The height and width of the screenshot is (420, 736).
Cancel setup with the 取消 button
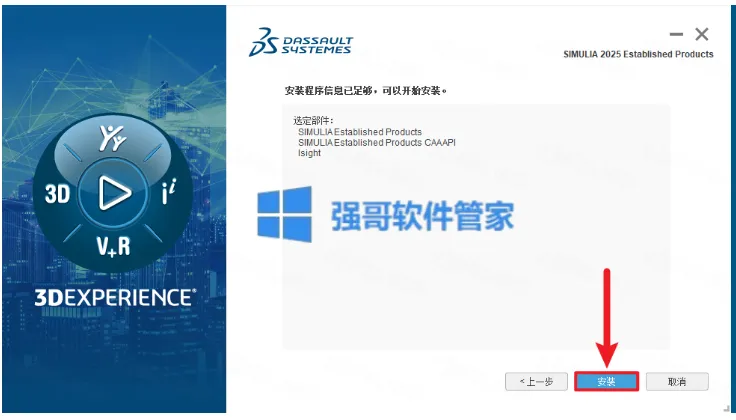click(677, 382)
